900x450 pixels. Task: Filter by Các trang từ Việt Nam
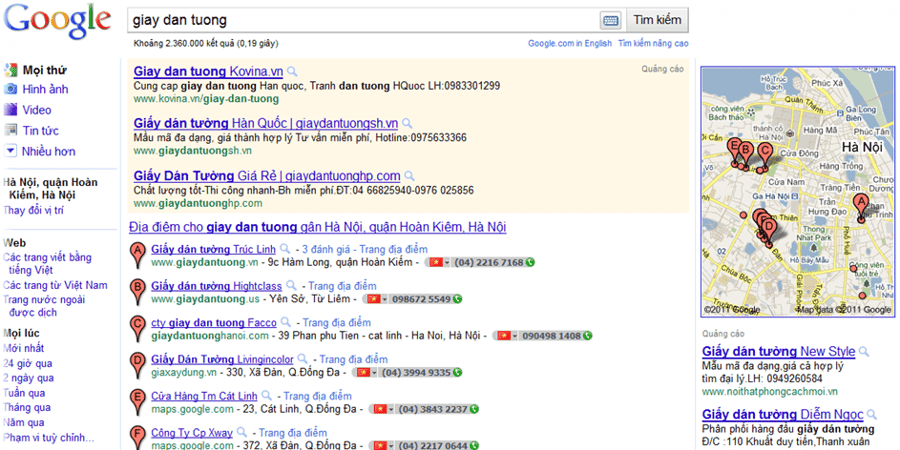55,285
